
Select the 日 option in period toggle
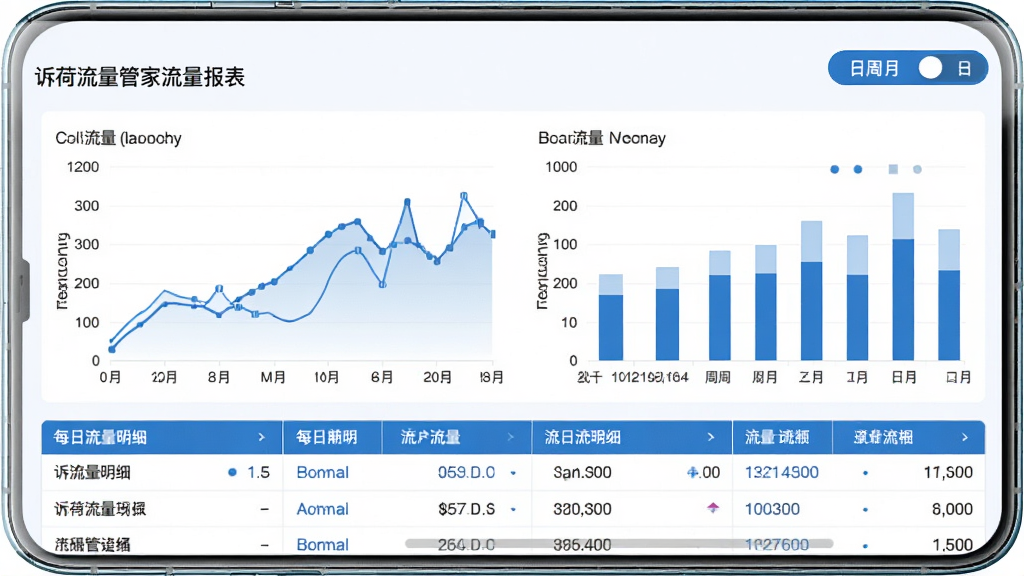(x=965, y=68)
